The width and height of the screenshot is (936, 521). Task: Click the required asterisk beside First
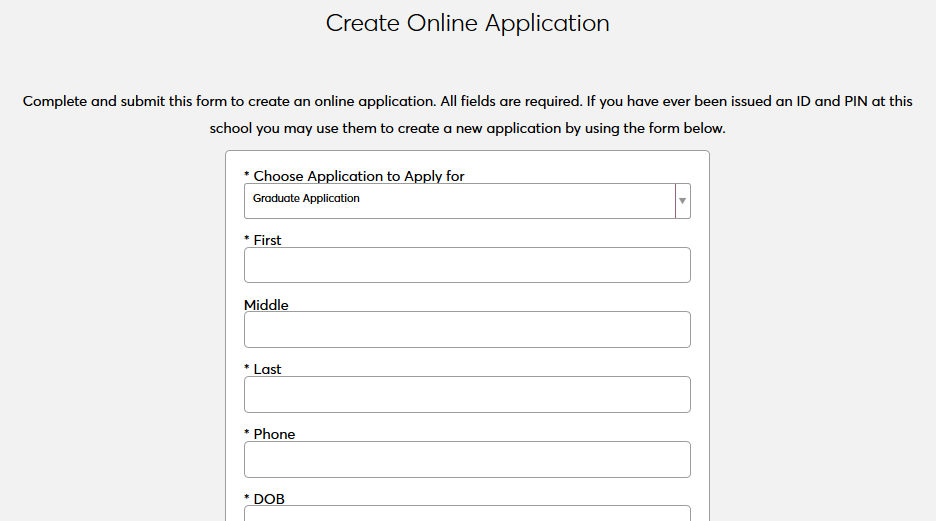coord(247,240)
